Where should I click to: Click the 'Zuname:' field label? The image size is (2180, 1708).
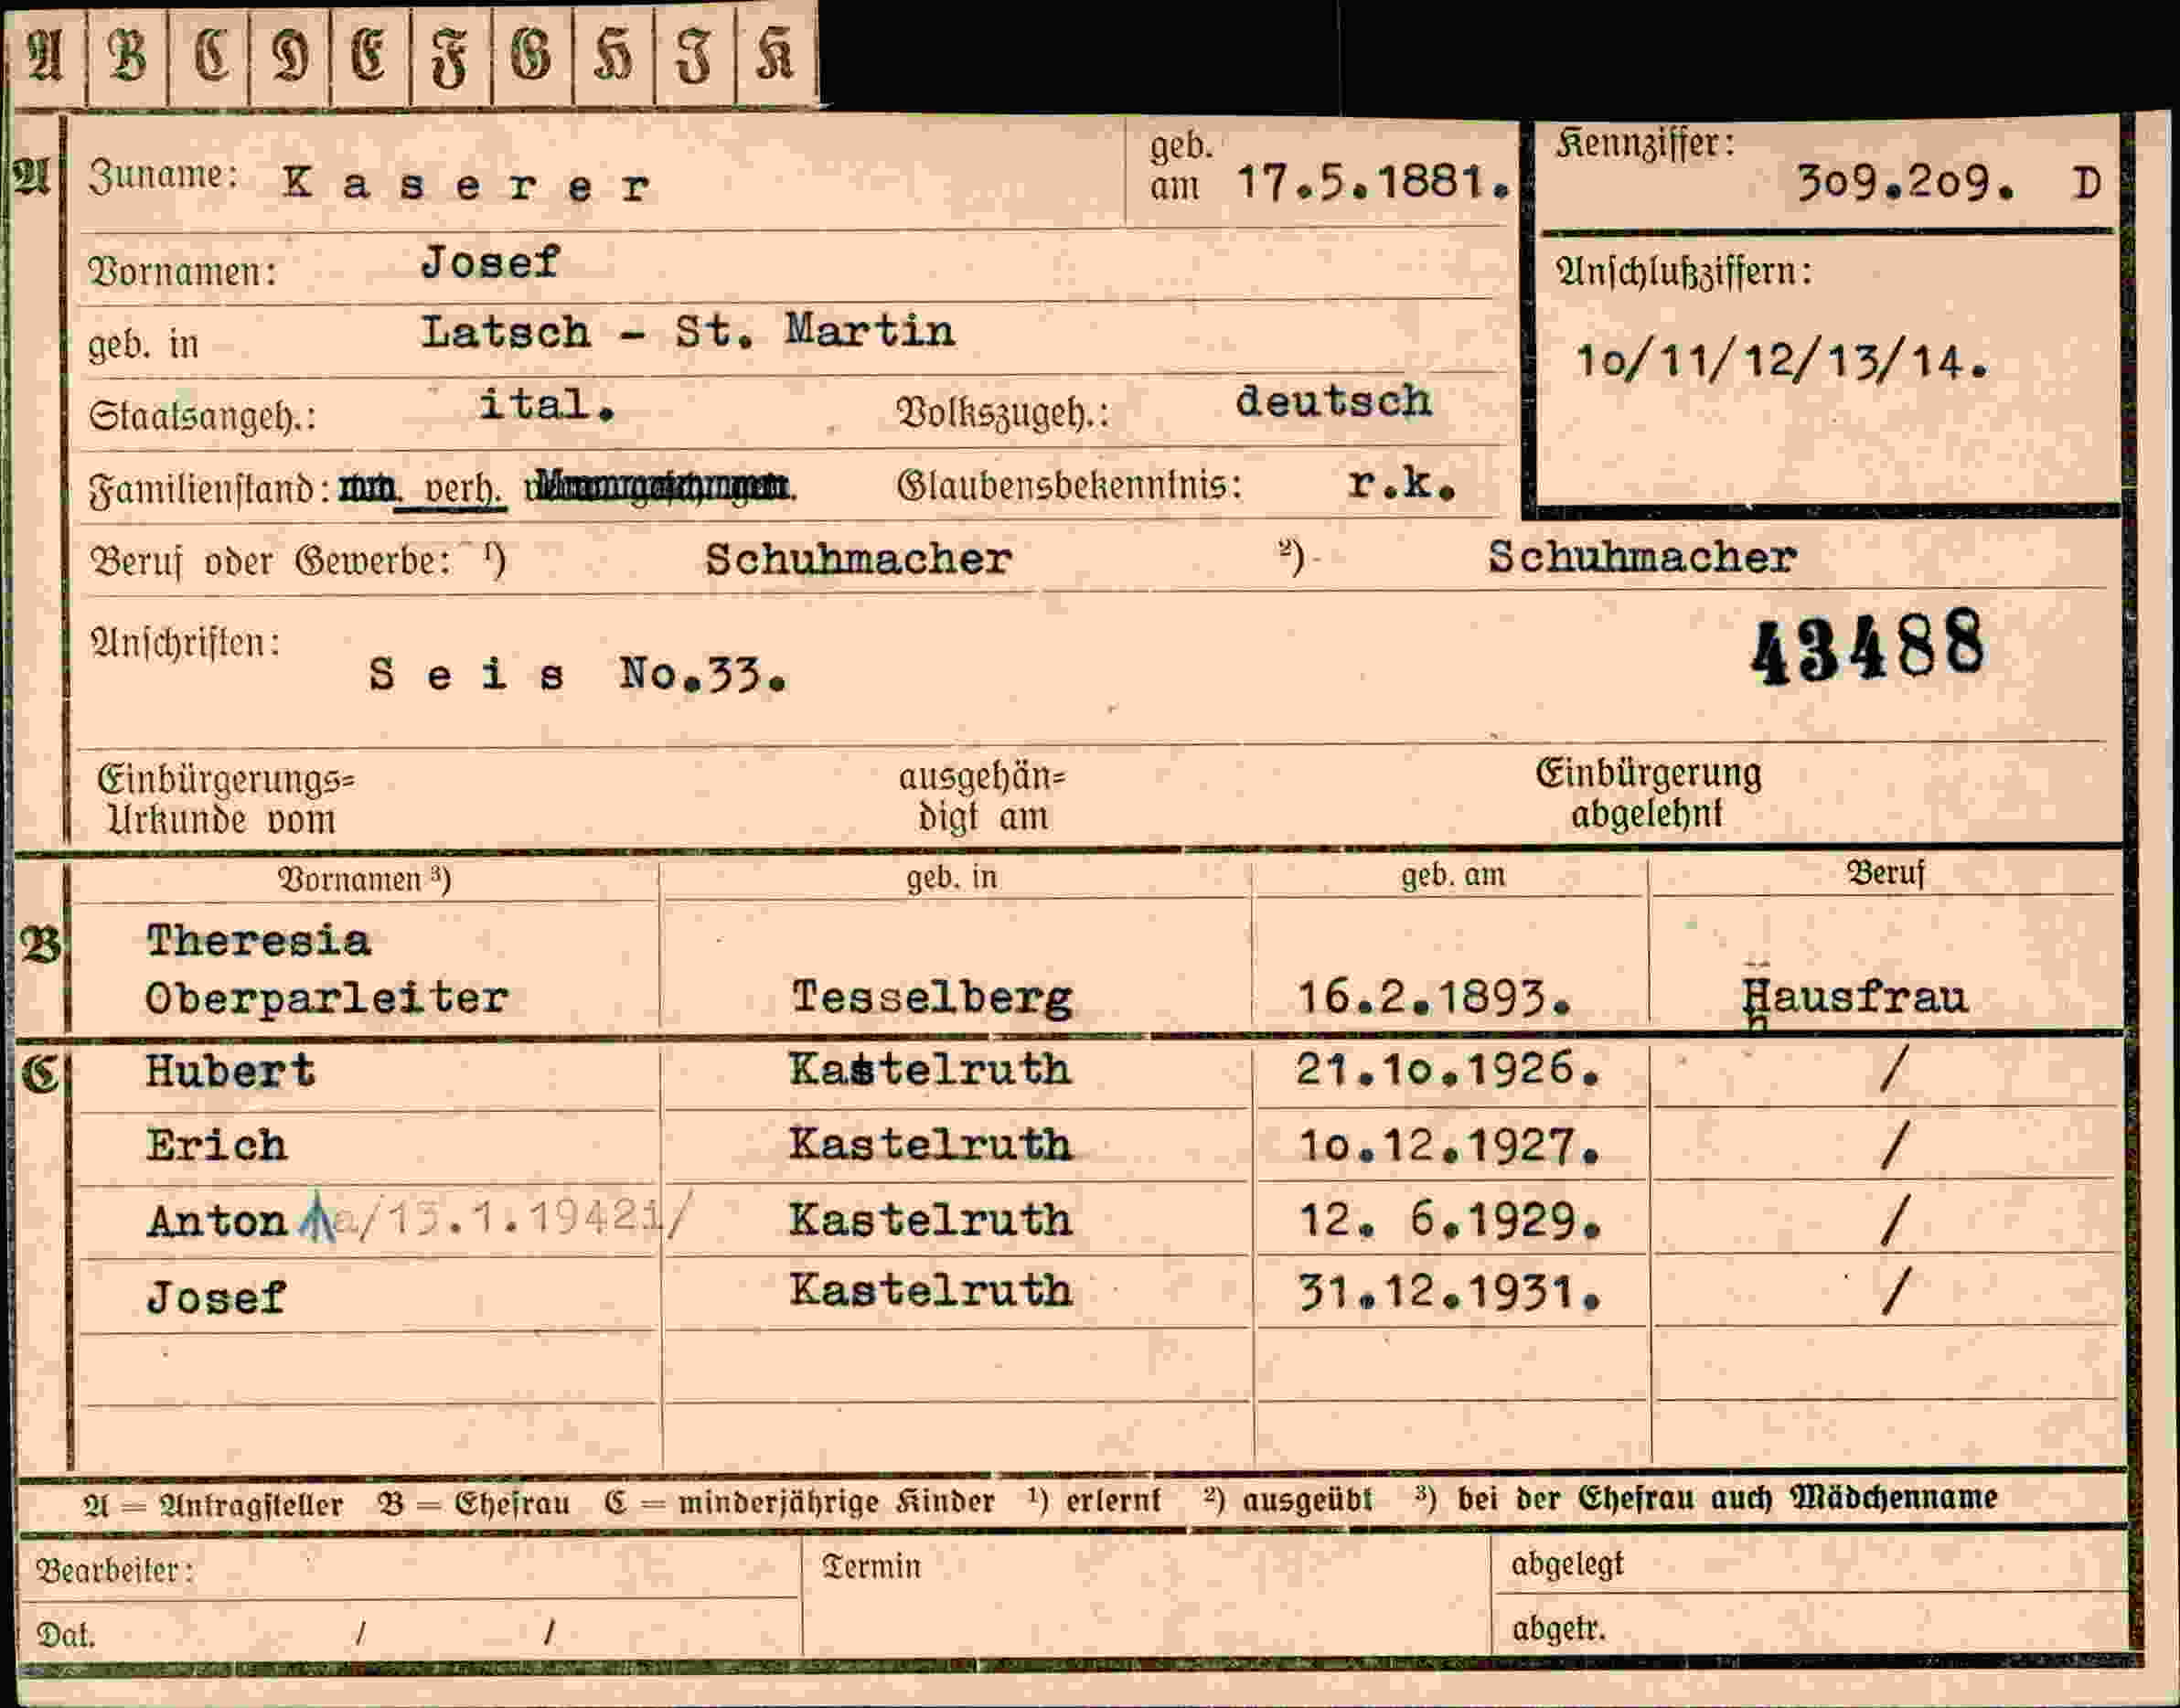(x=163, y=175)
